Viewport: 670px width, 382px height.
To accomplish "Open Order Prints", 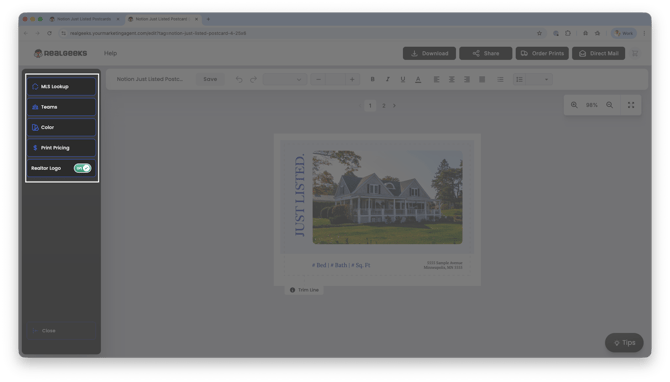I will 542,53.
